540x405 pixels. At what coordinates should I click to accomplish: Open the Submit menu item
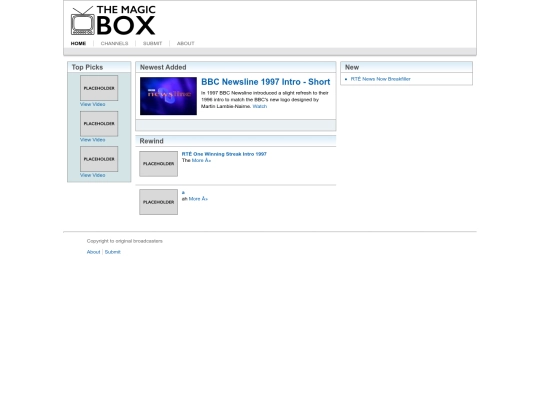click(x=152, y=43)
